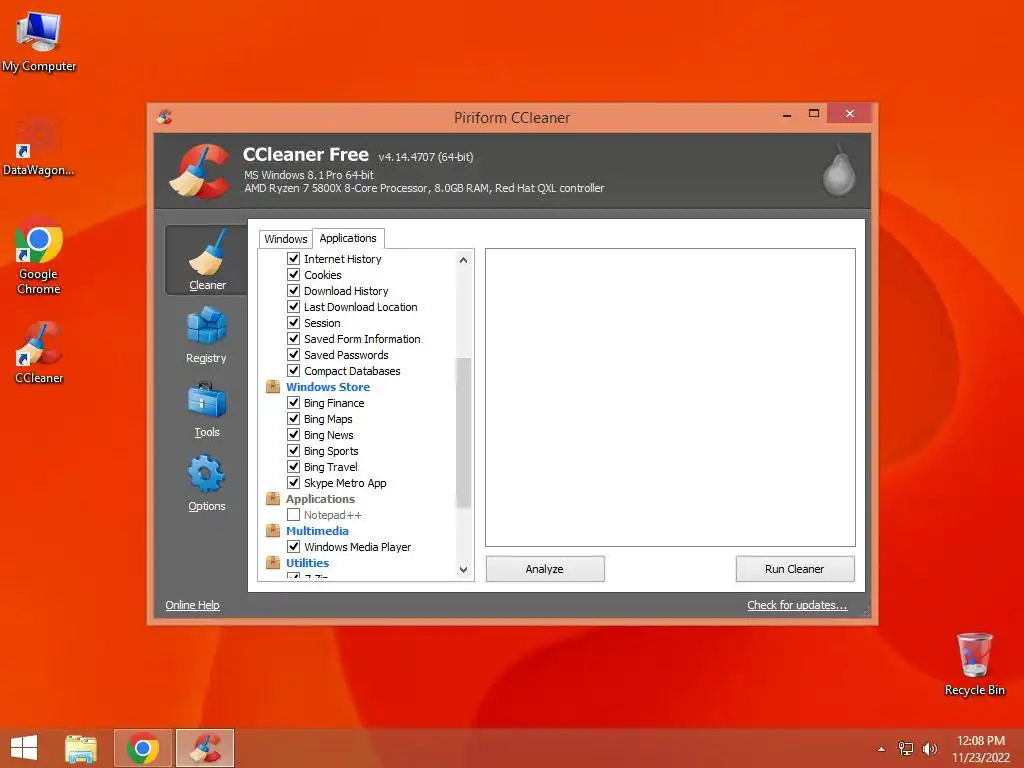The image size is (1024, 768).
Task: Toggle Bing Travel checkbox
Action: coord(294,467)
